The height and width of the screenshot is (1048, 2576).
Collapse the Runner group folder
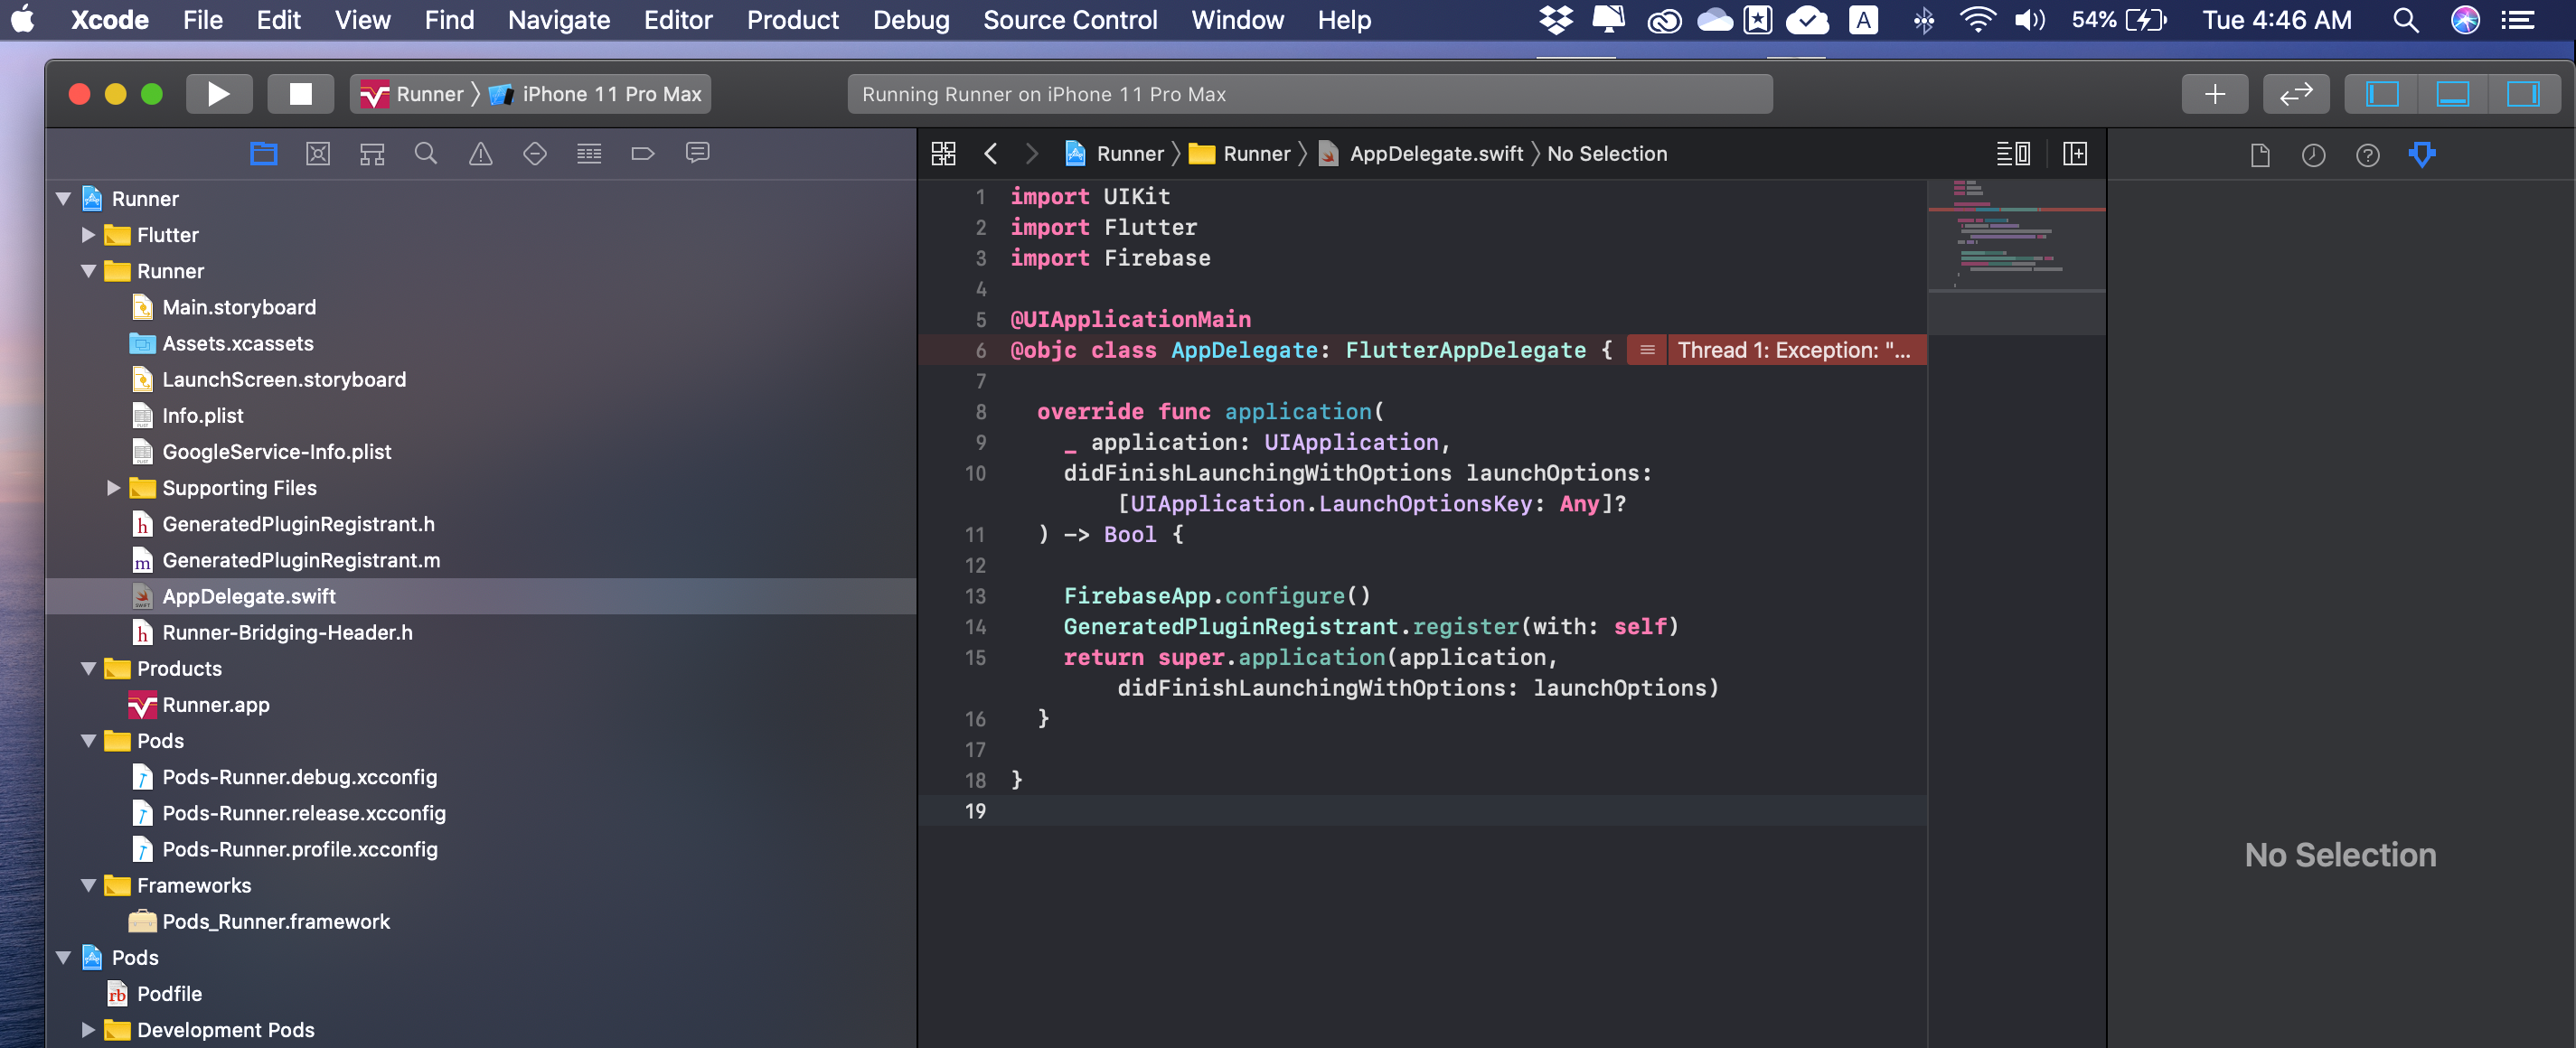[88, 271]
